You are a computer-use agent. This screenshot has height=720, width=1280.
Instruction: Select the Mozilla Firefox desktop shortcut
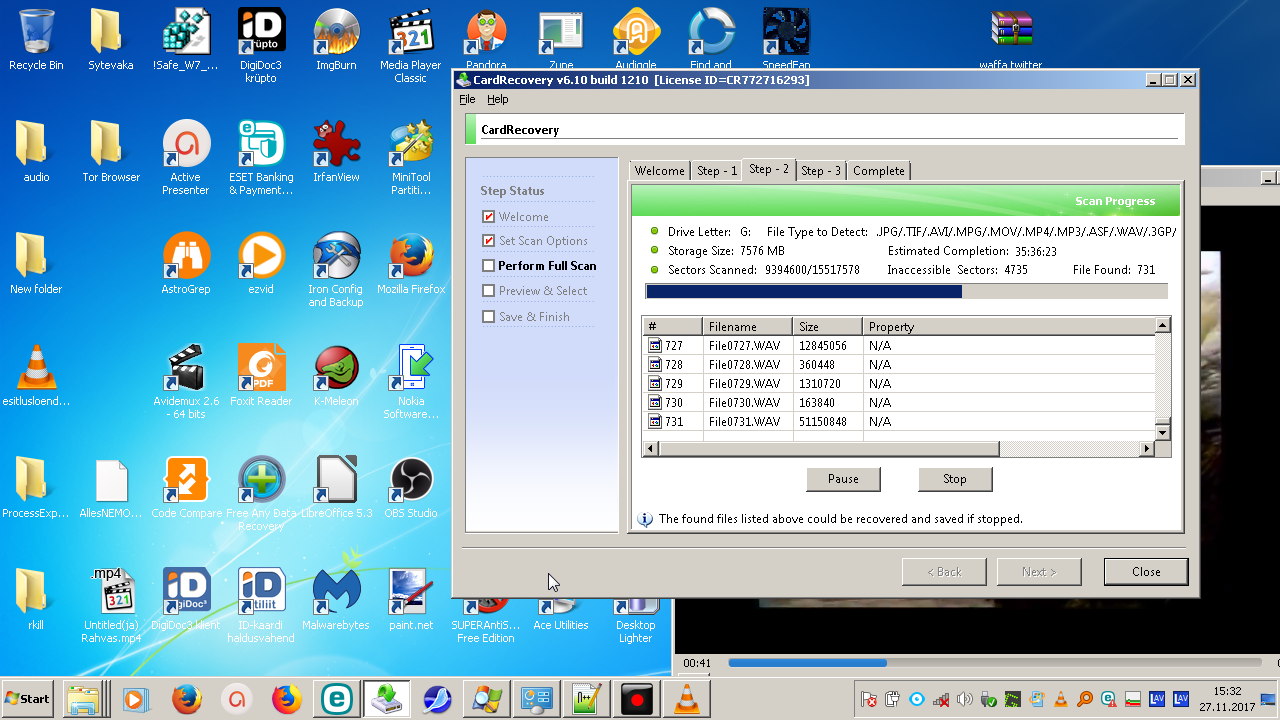coord(410,264)
